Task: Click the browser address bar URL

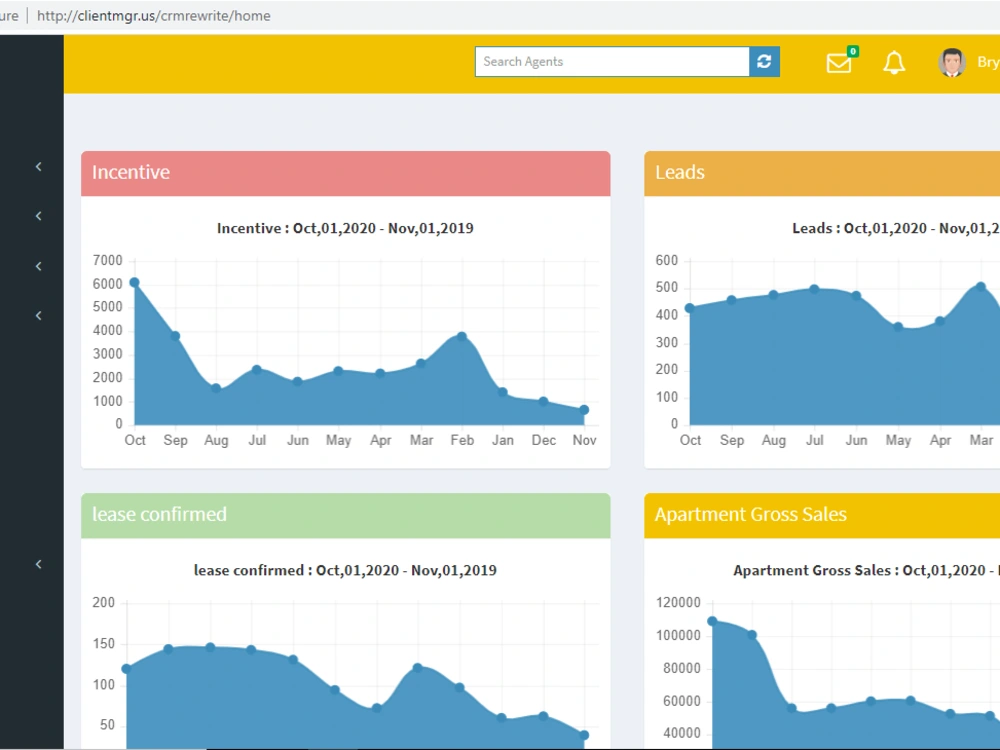Action: click(154, 15)
